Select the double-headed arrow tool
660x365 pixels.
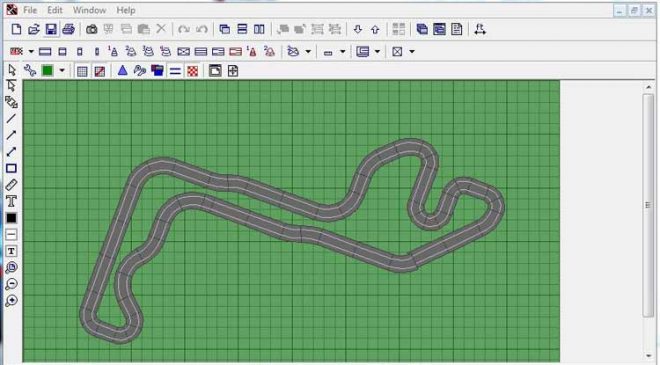[11, 152]
